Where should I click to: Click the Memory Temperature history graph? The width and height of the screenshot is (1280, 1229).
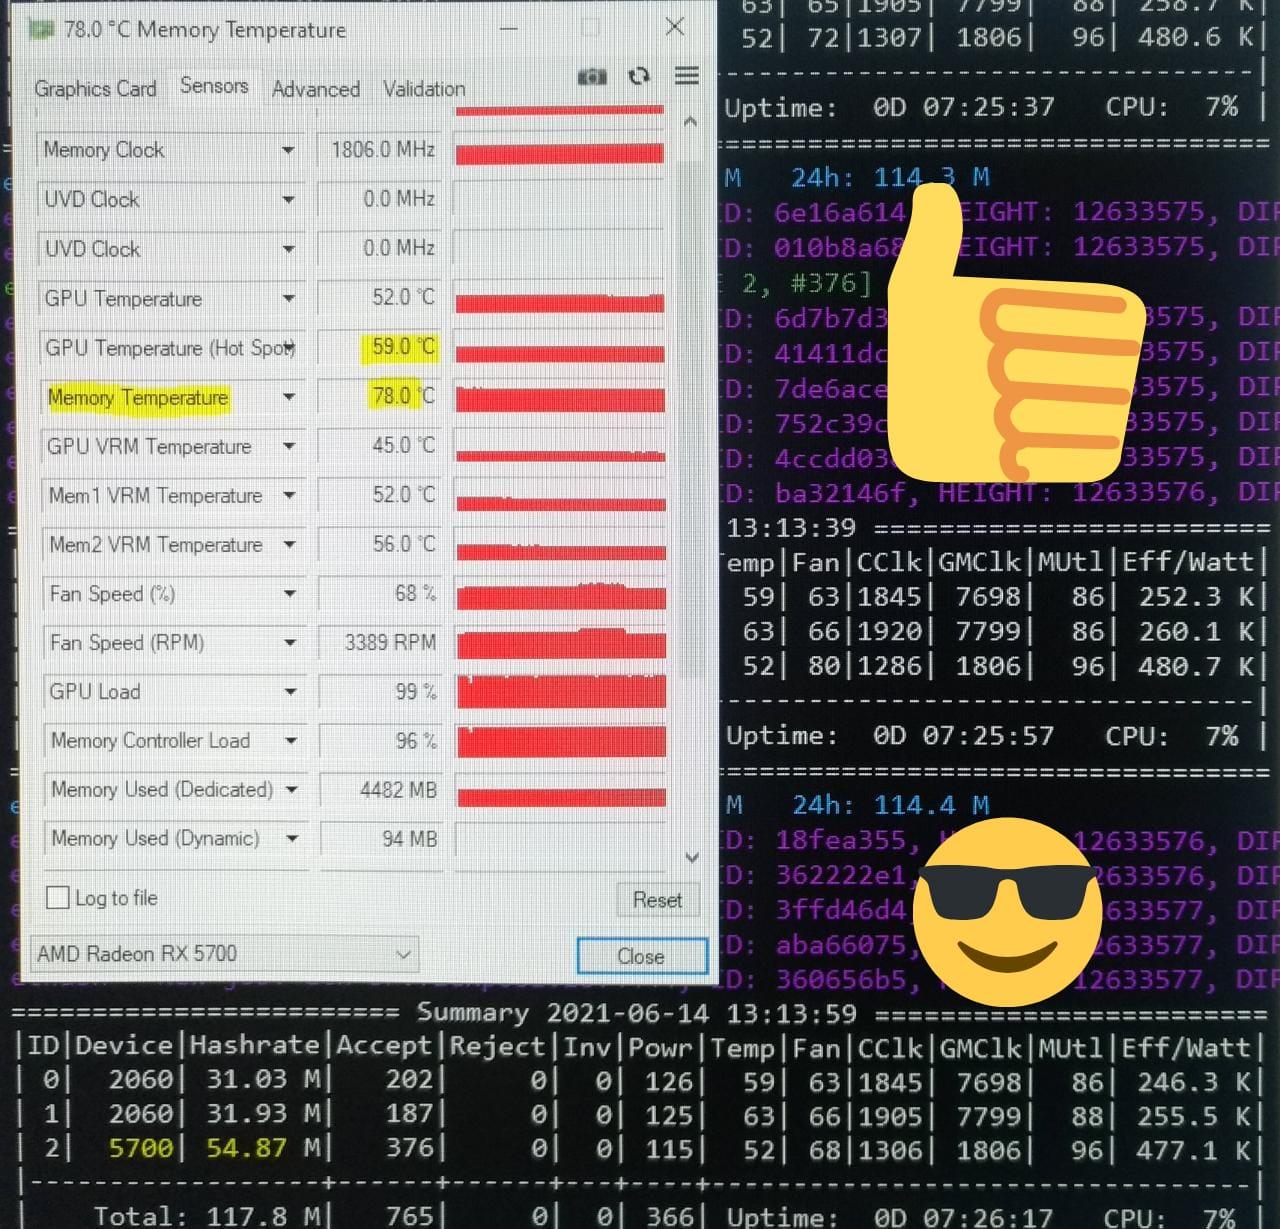(560, 398)
